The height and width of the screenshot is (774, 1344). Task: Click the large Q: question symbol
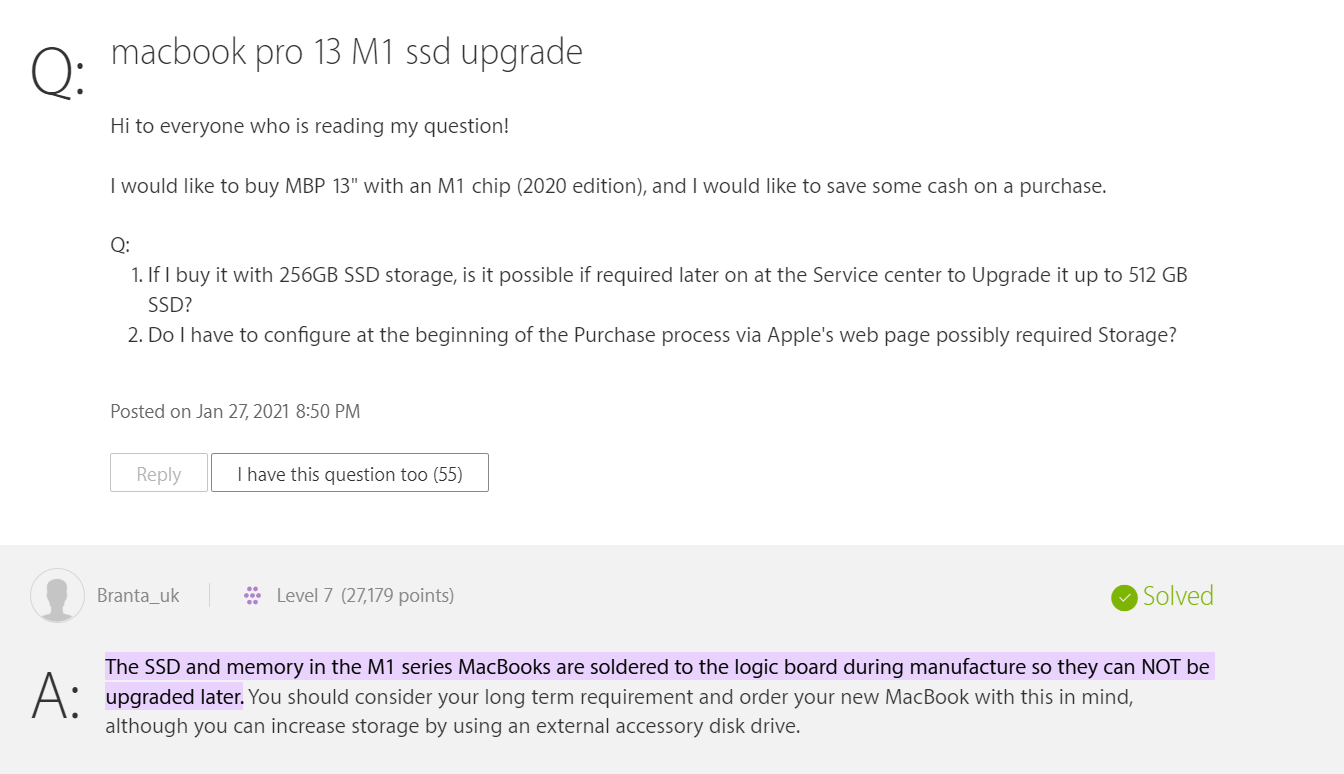click(57, 72)
